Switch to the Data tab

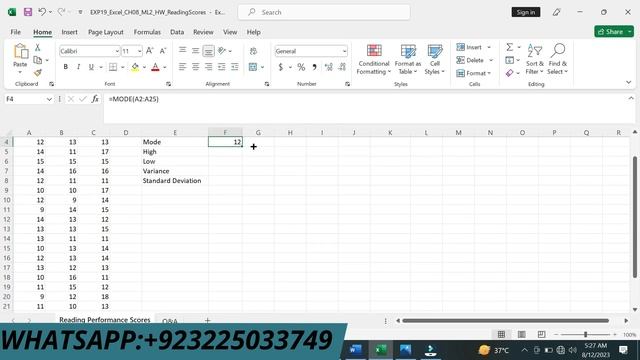point(177,32)
